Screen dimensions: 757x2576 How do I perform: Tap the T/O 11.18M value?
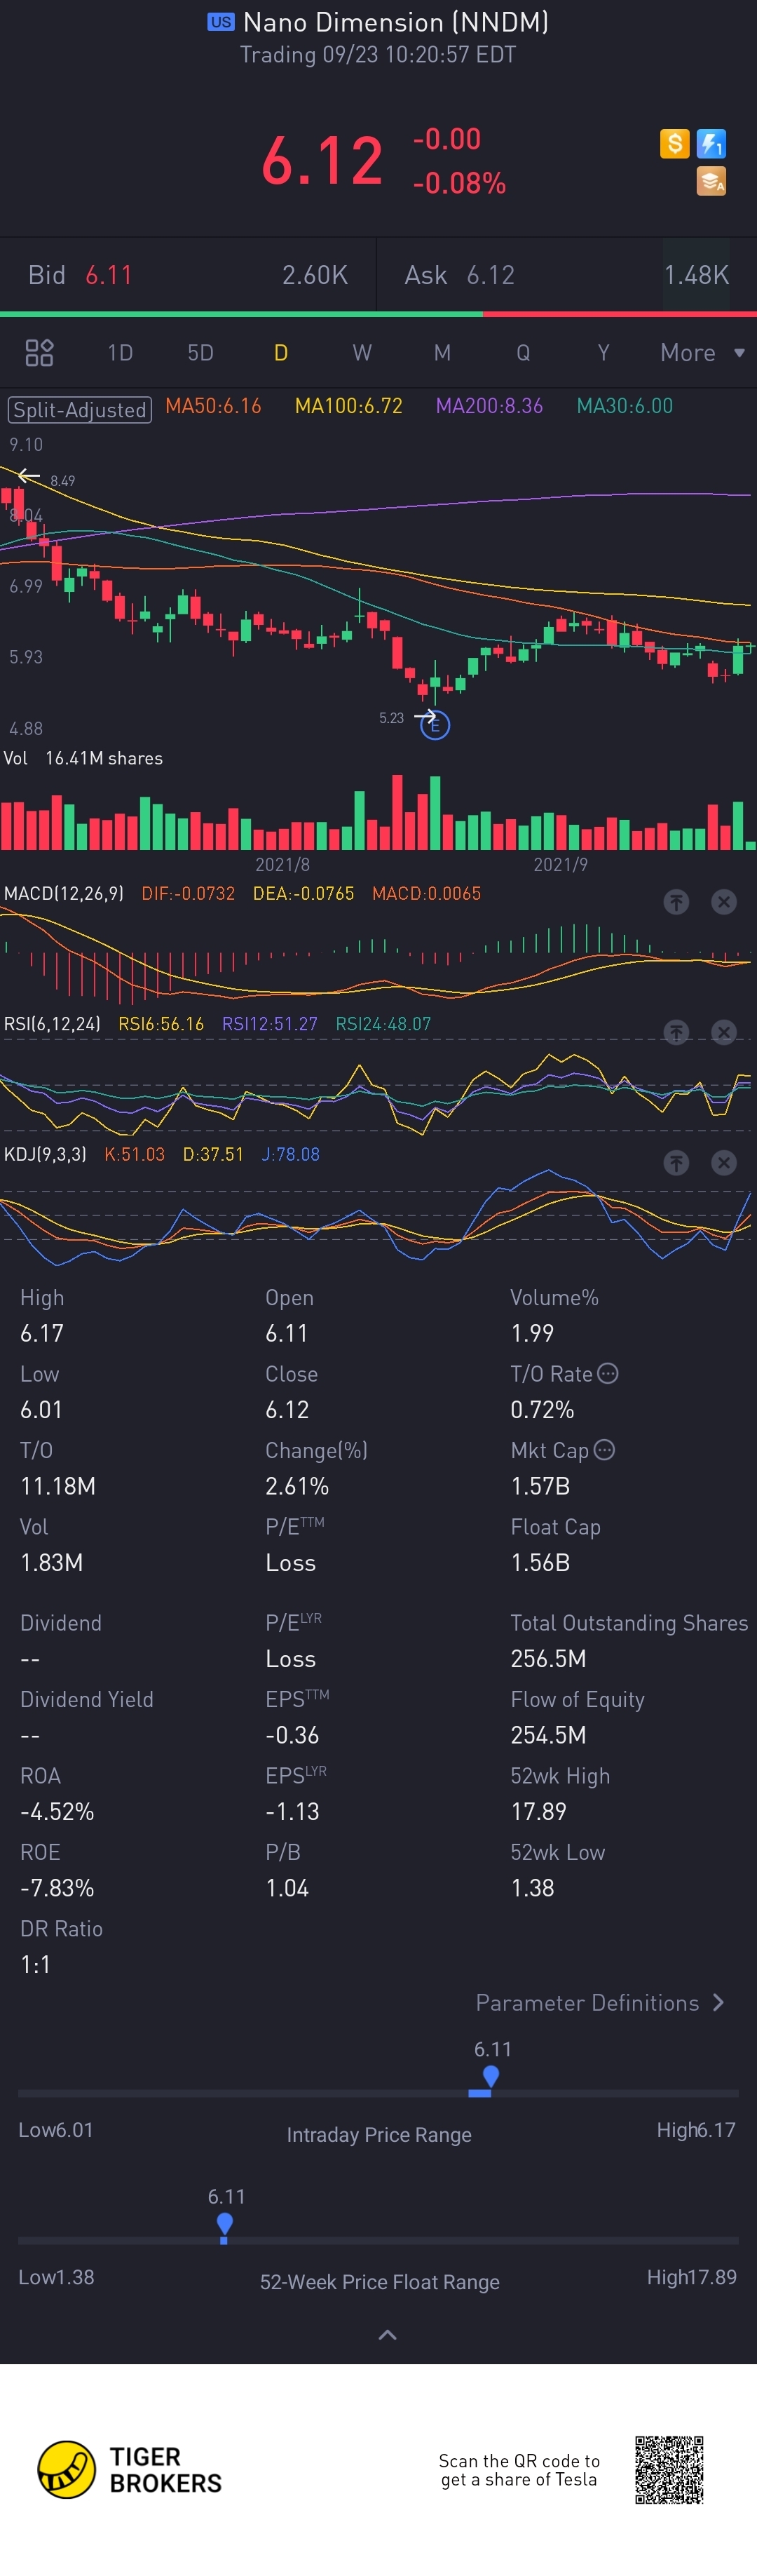tap(58, 1486)
